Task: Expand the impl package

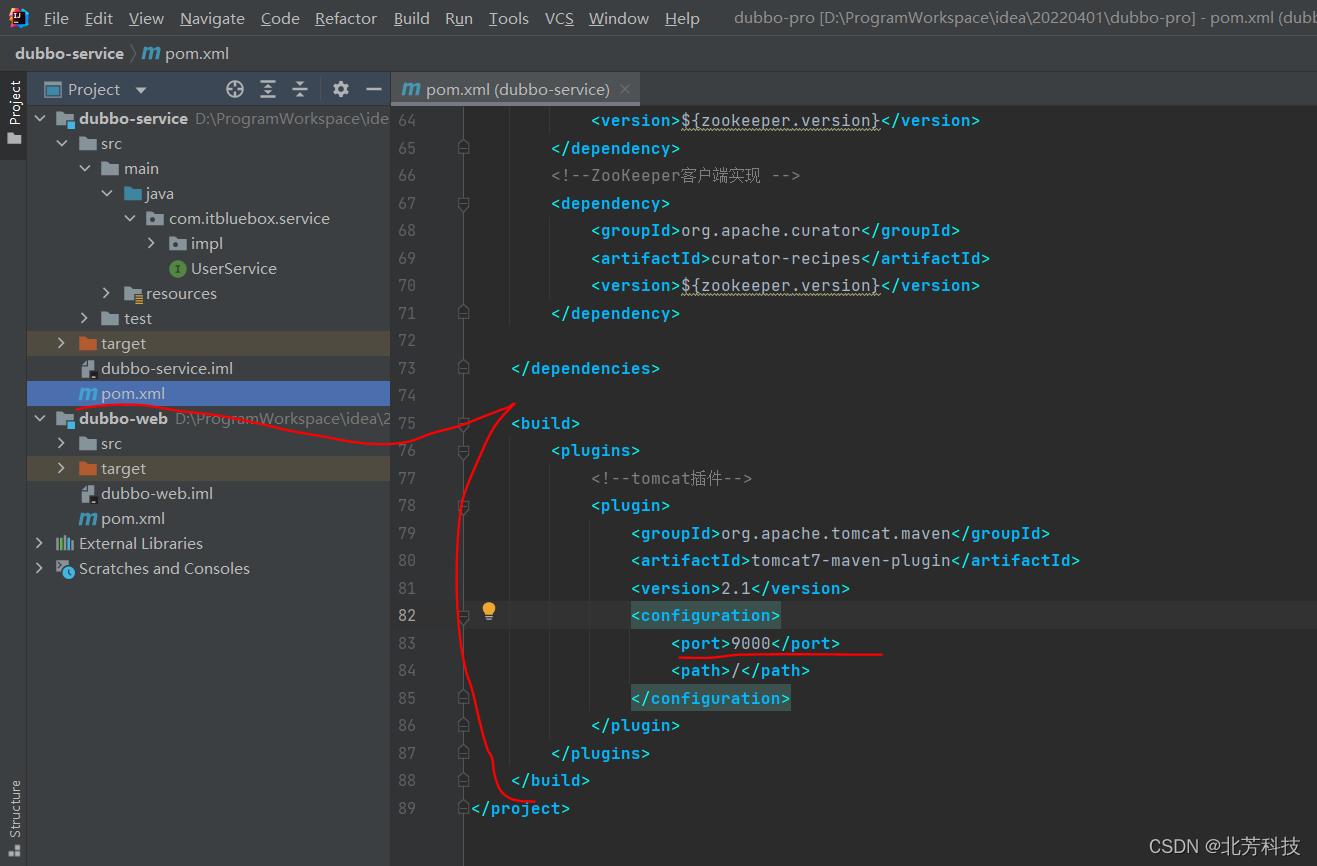Action: coord(151,243)
